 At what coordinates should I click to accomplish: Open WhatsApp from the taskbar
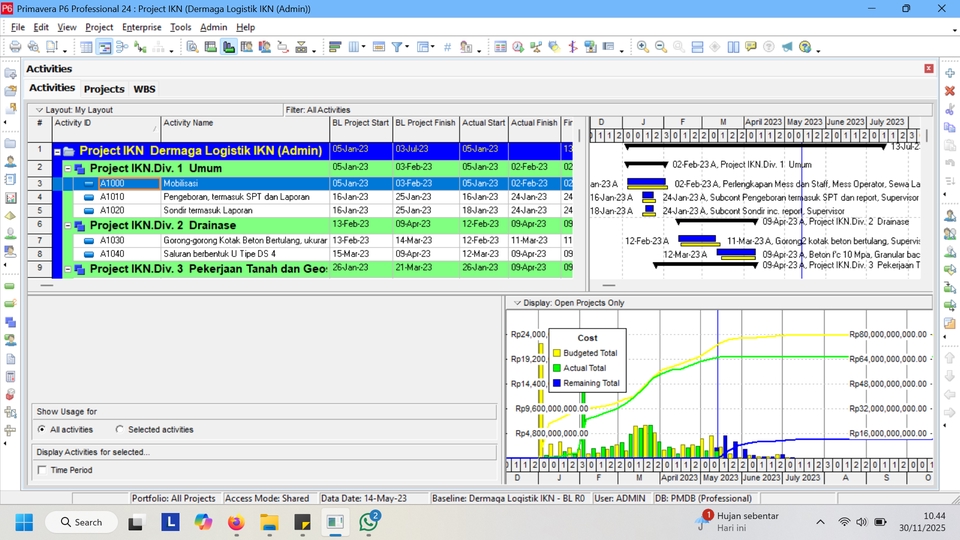click(369, 522)
